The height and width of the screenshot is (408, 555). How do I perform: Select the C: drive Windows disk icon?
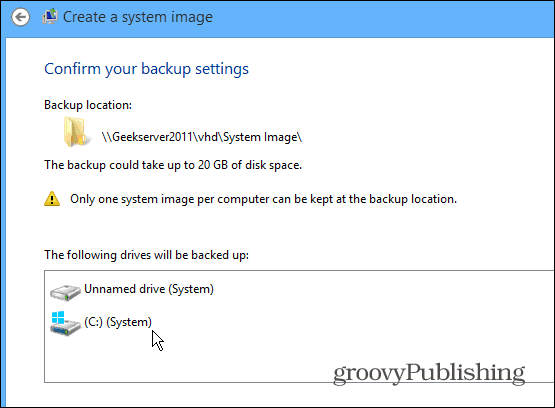65,323
